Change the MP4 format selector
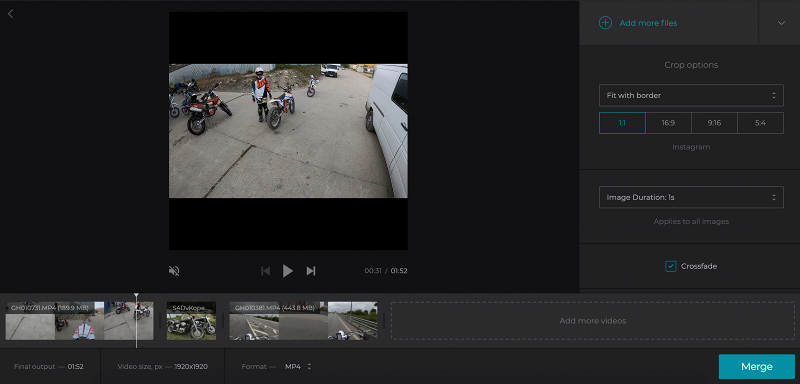800x384 pixels. tap(298, 366)
